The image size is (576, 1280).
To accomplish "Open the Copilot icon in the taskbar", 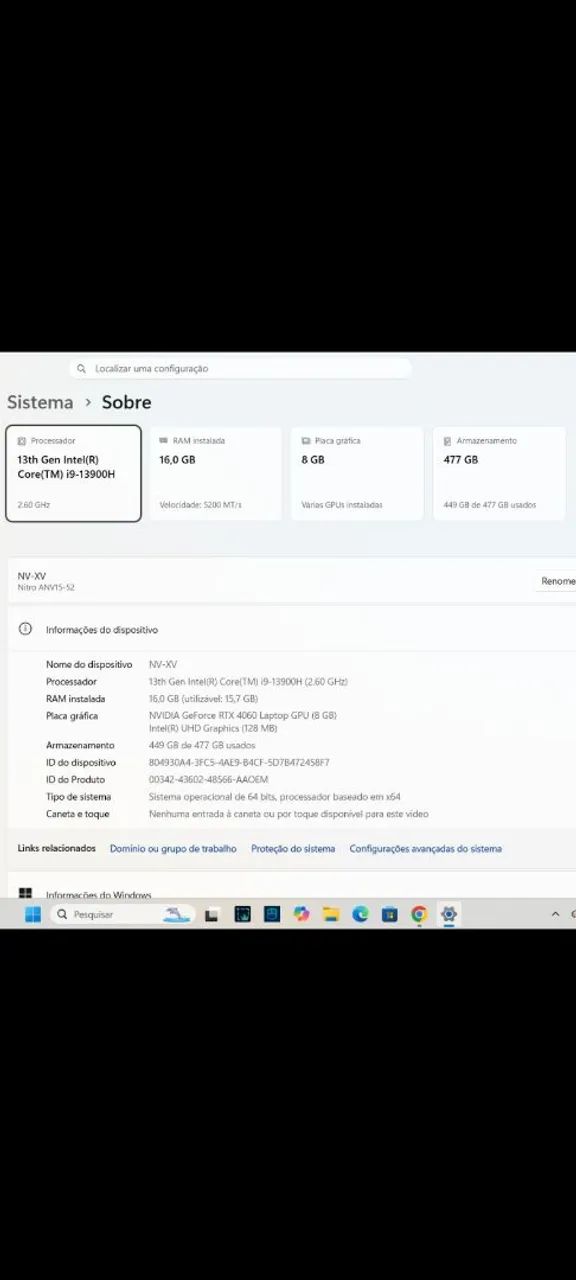I will pyautogui.click(x=301, y=914).
